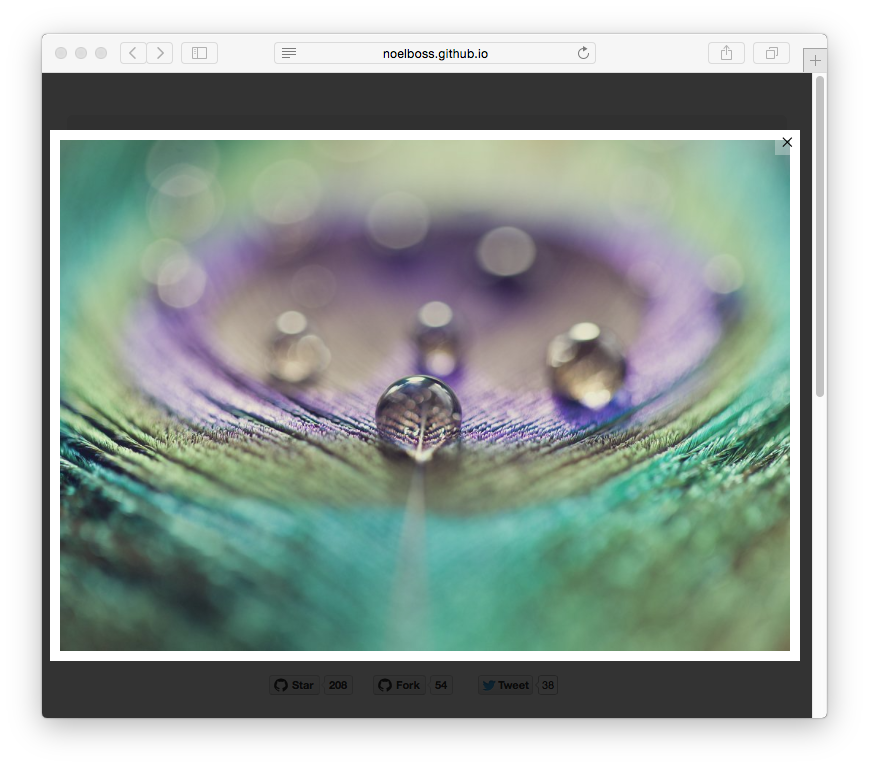Click the peacock feather water drop photo
869x768 pixels.
coord(425,395)
